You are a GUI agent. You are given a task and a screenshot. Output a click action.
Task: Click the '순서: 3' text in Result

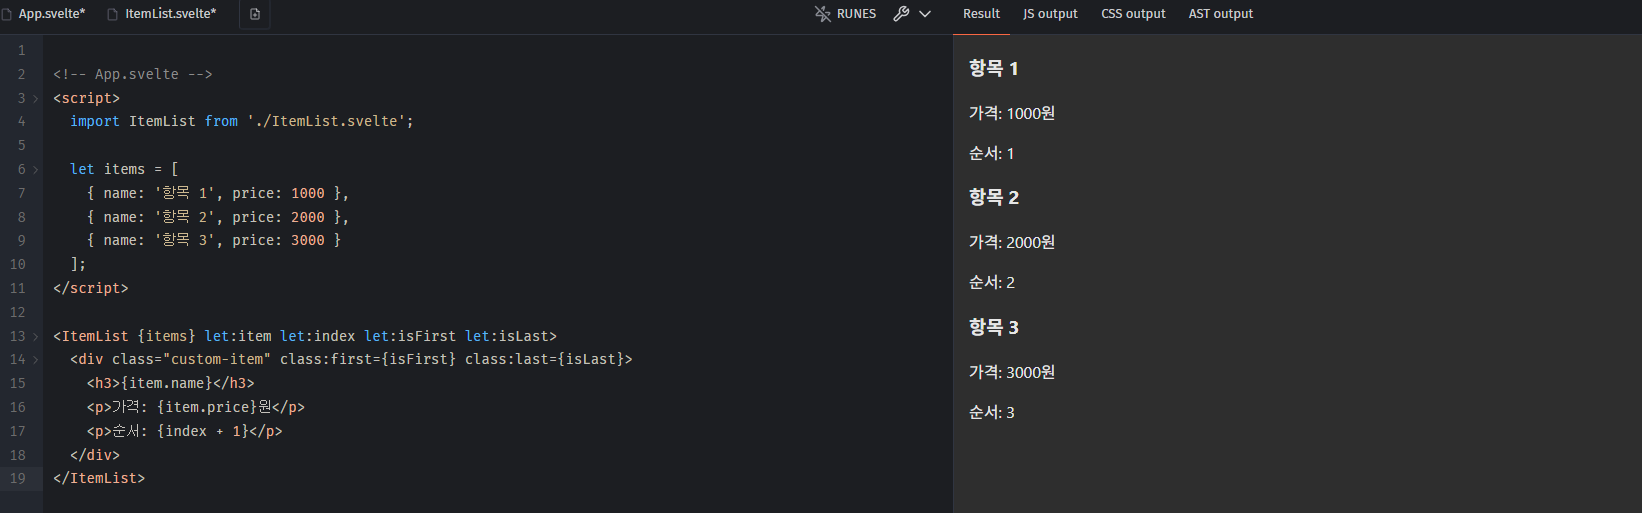click(991, 412)
